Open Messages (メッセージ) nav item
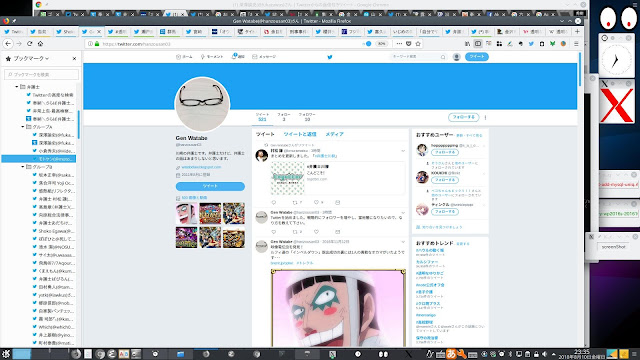 pyautogui.click(x=264, y=57)
